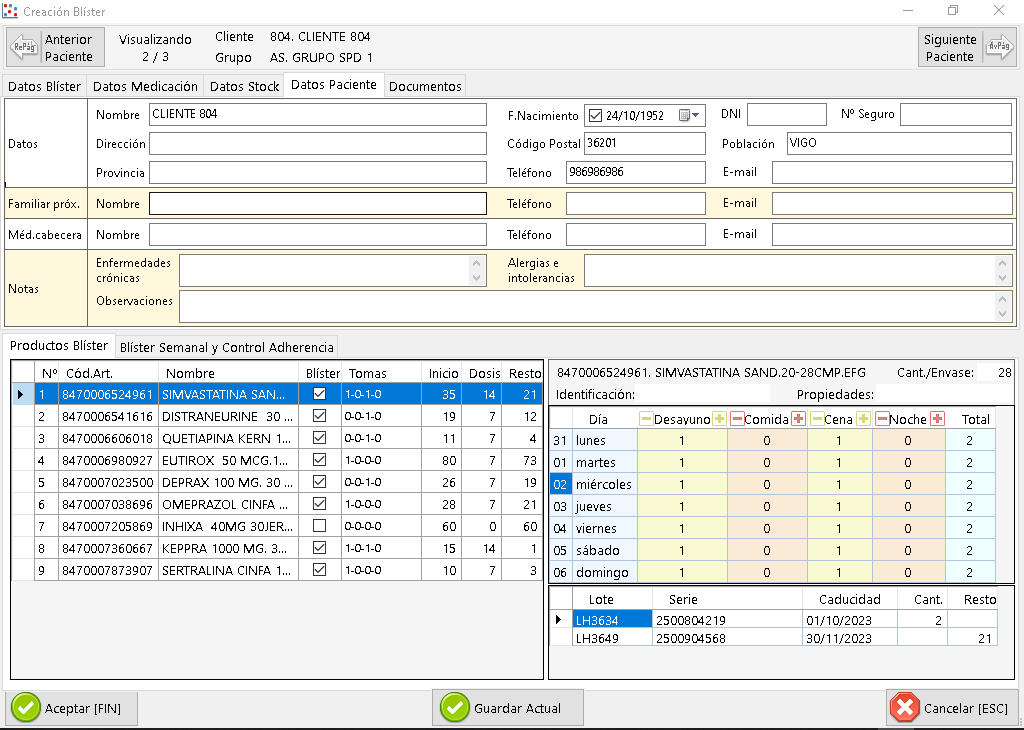Click the app icon in the title bar

click(10, 11)
